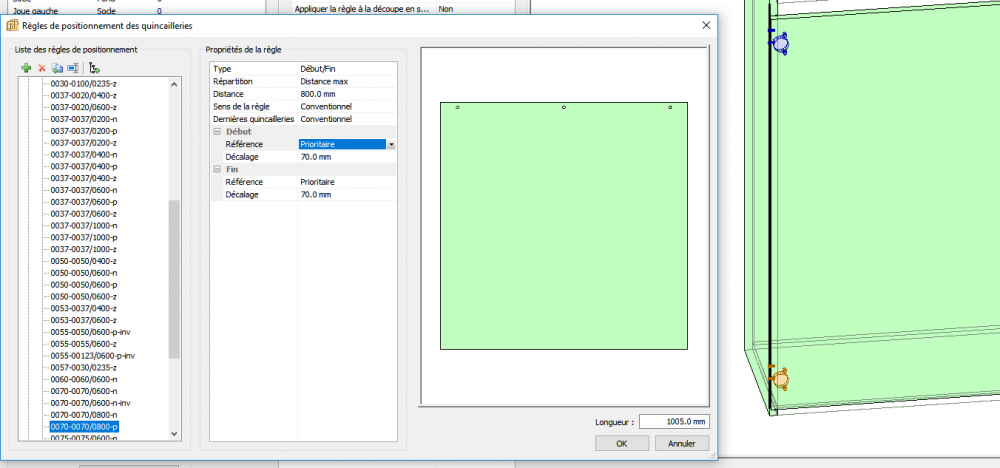This screenshot has width=1000, height=468.
Task: Select rule 0037-0020/0400-z
Action: pos(84,95)
